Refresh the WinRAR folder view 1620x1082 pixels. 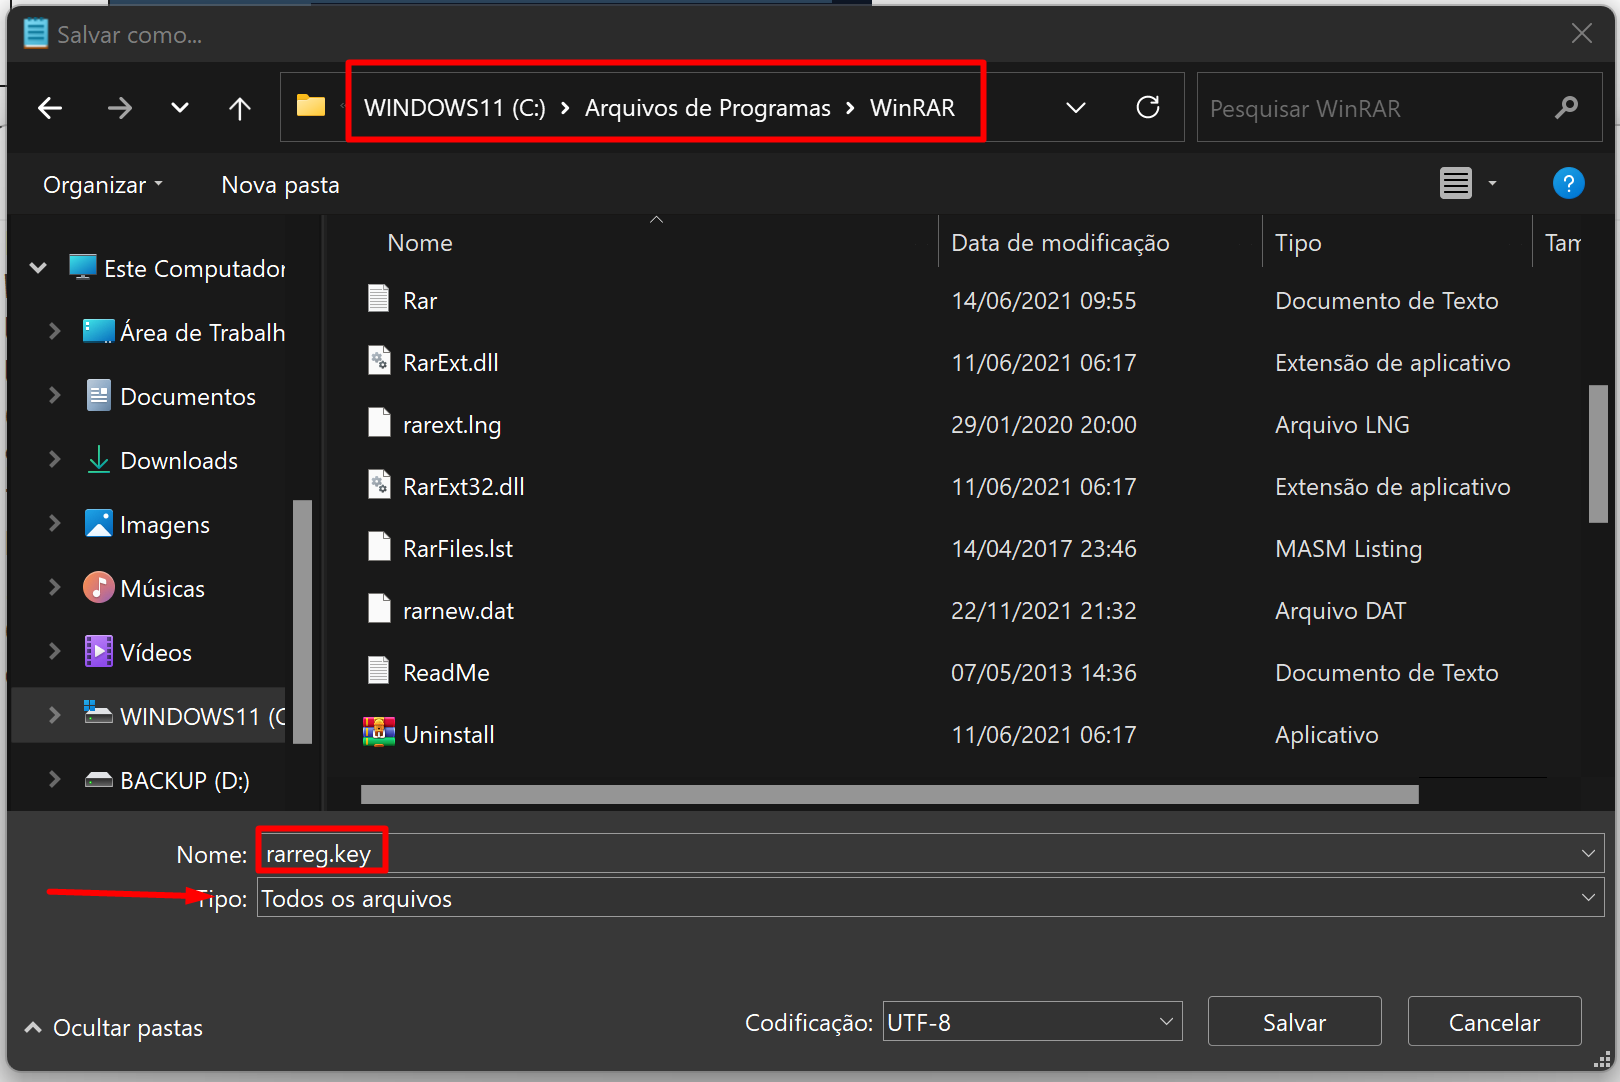(1148, 107)
